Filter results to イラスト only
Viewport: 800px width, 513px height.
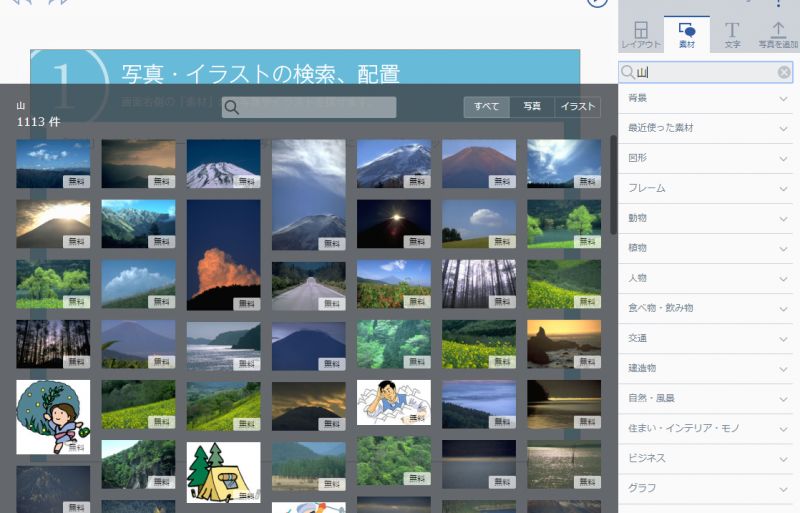pyautogui.click(x=578, y=107)
